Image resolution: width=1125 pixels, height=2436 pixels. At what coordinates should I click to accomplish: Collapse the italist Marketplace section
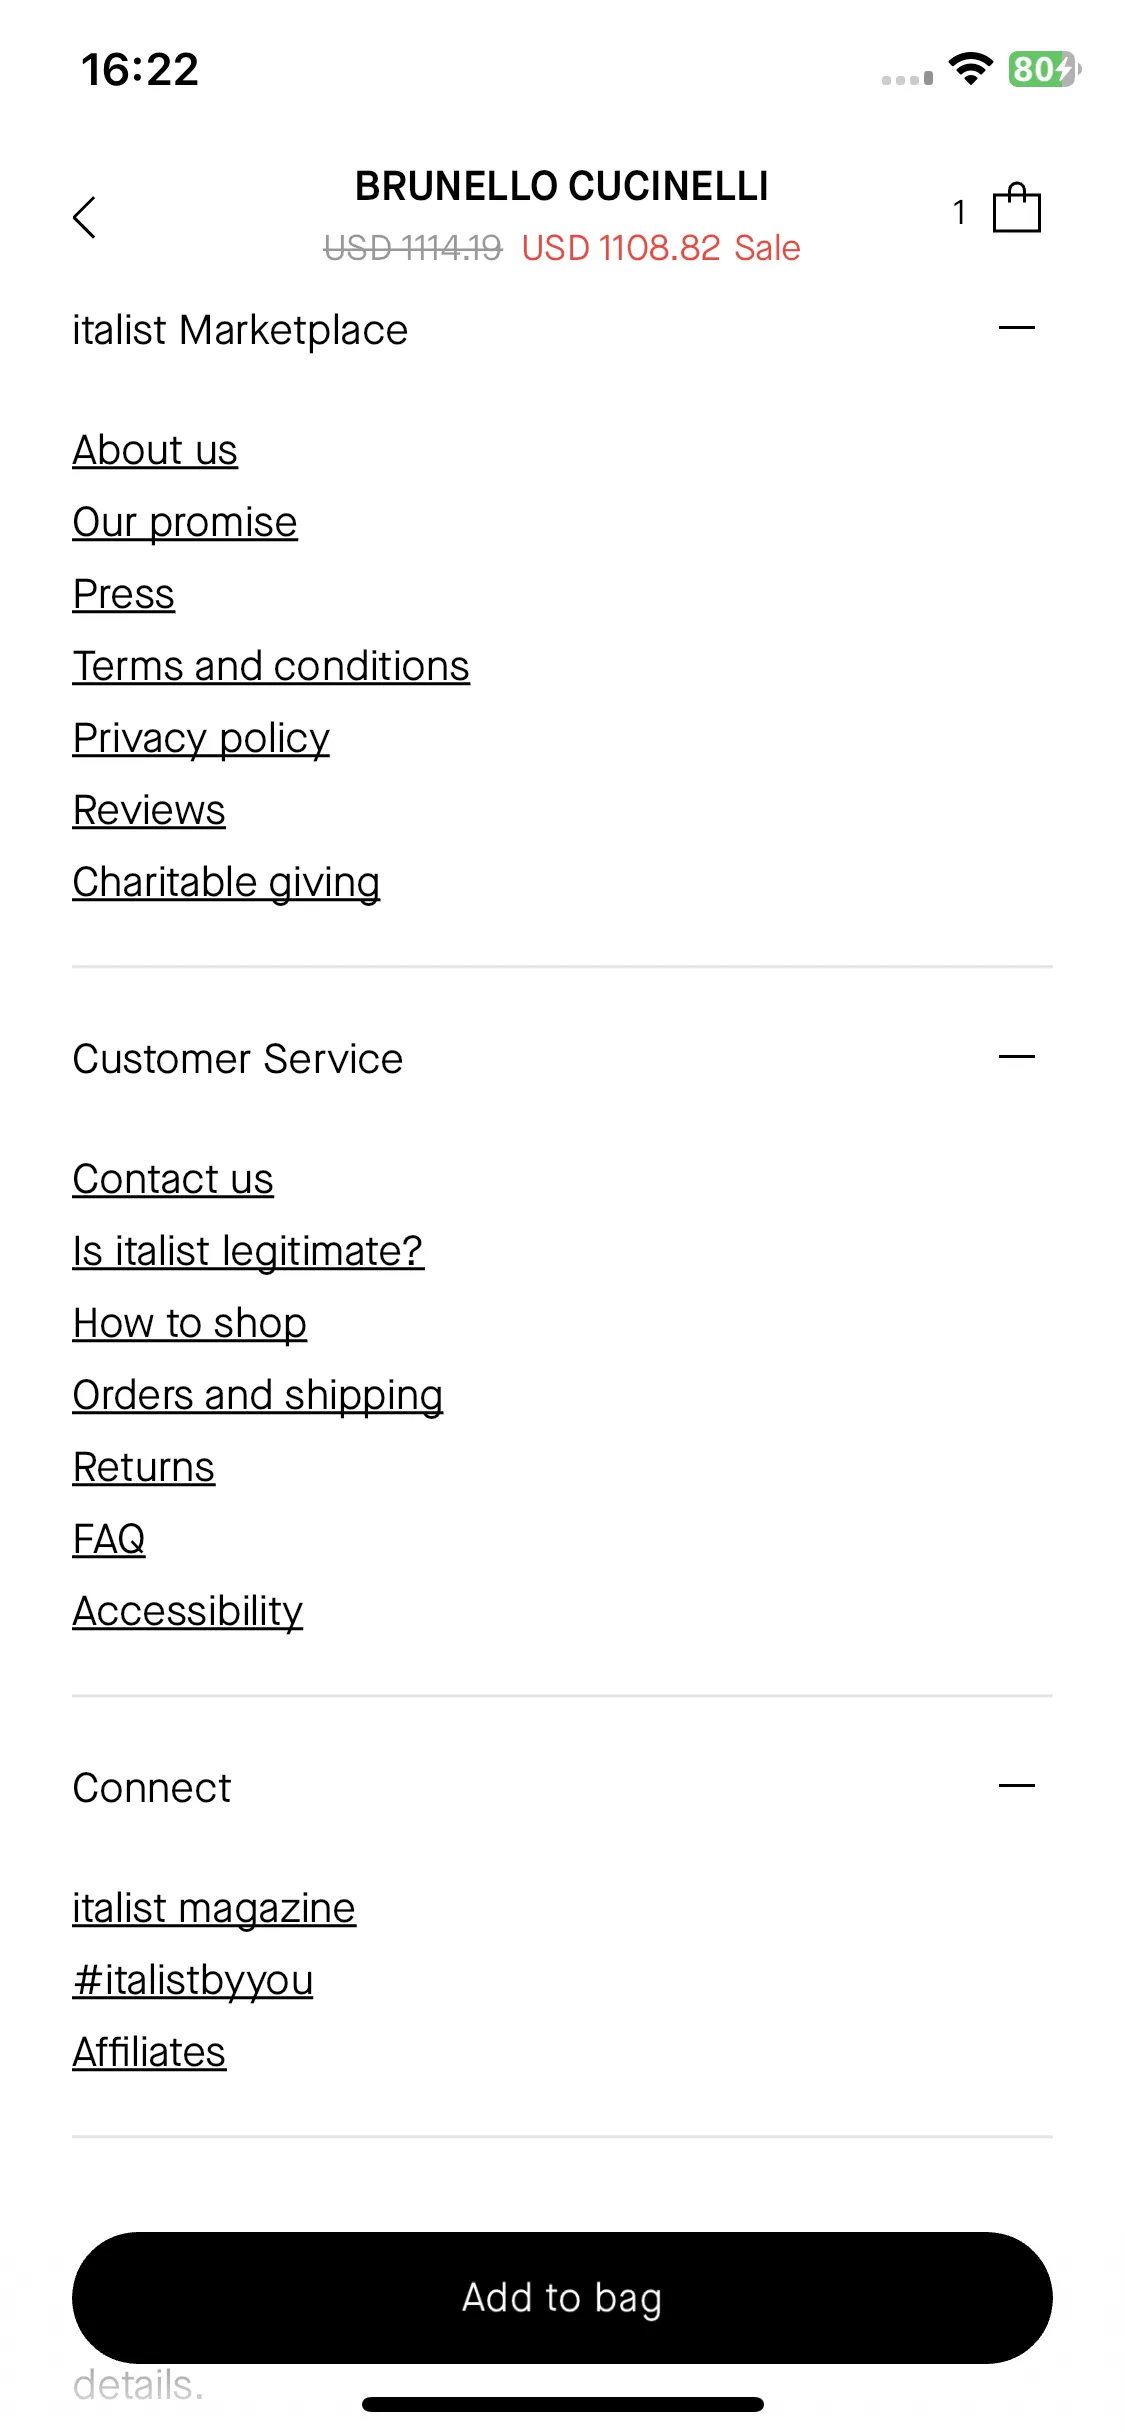click(1016, 328)
